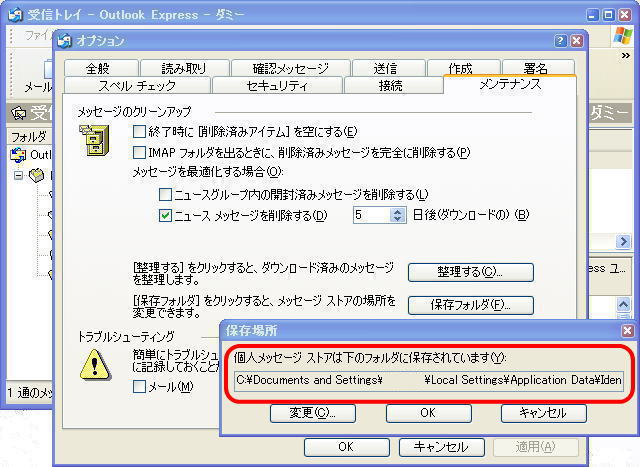Viewport: 640px width, 467px height.
Task: Uncheck ニュース メッセージを削除する checkbox
Action: (x=165, y=215)
